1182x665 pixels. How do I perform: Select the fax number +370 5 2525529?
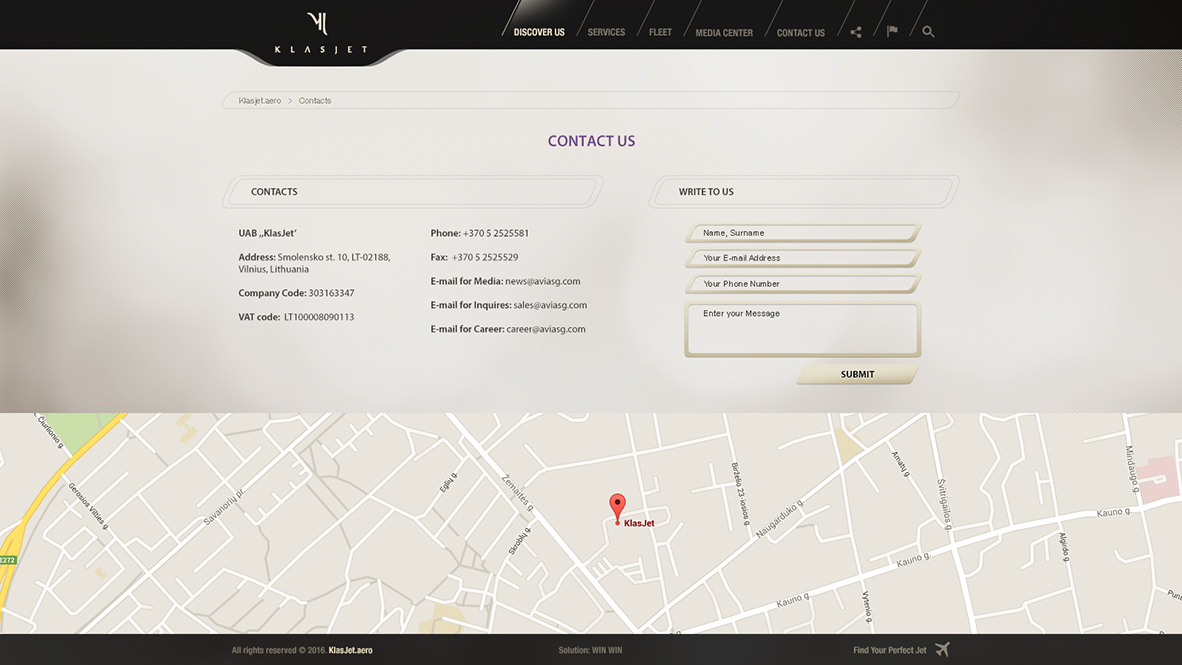(x=485, y=257)
